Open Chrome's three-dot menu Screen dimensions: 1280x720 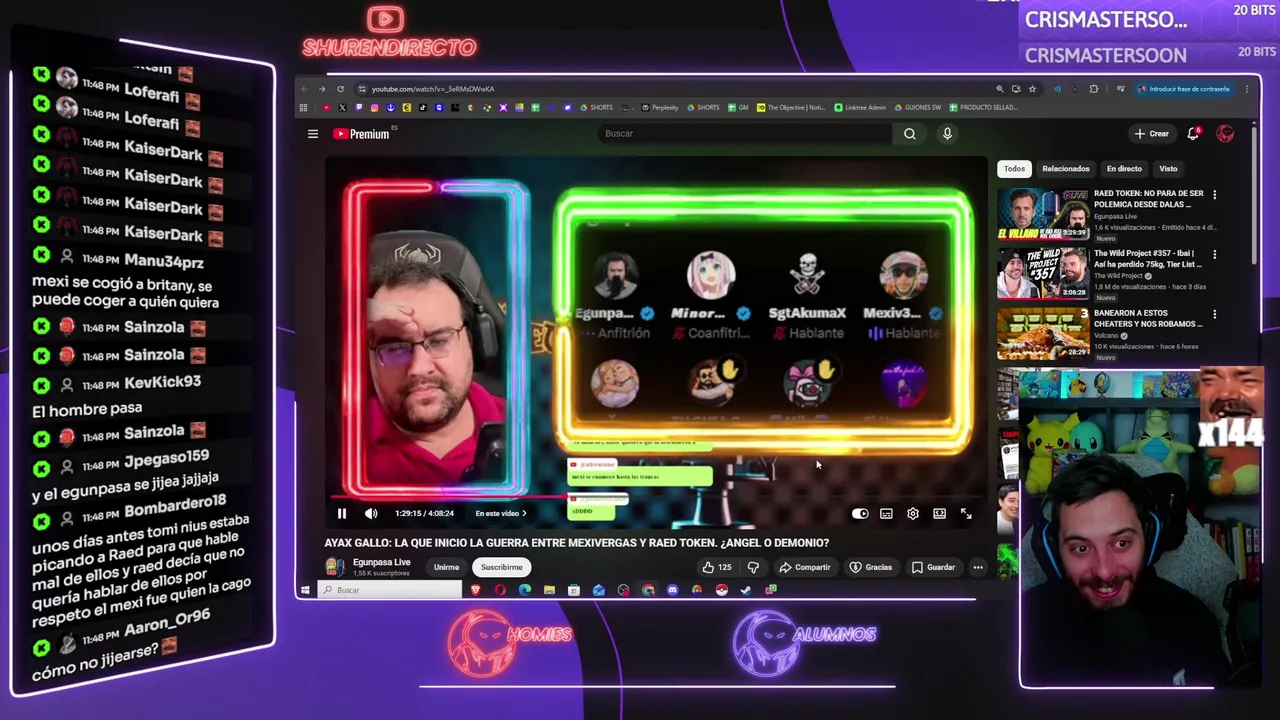(x=1248, y=89)
